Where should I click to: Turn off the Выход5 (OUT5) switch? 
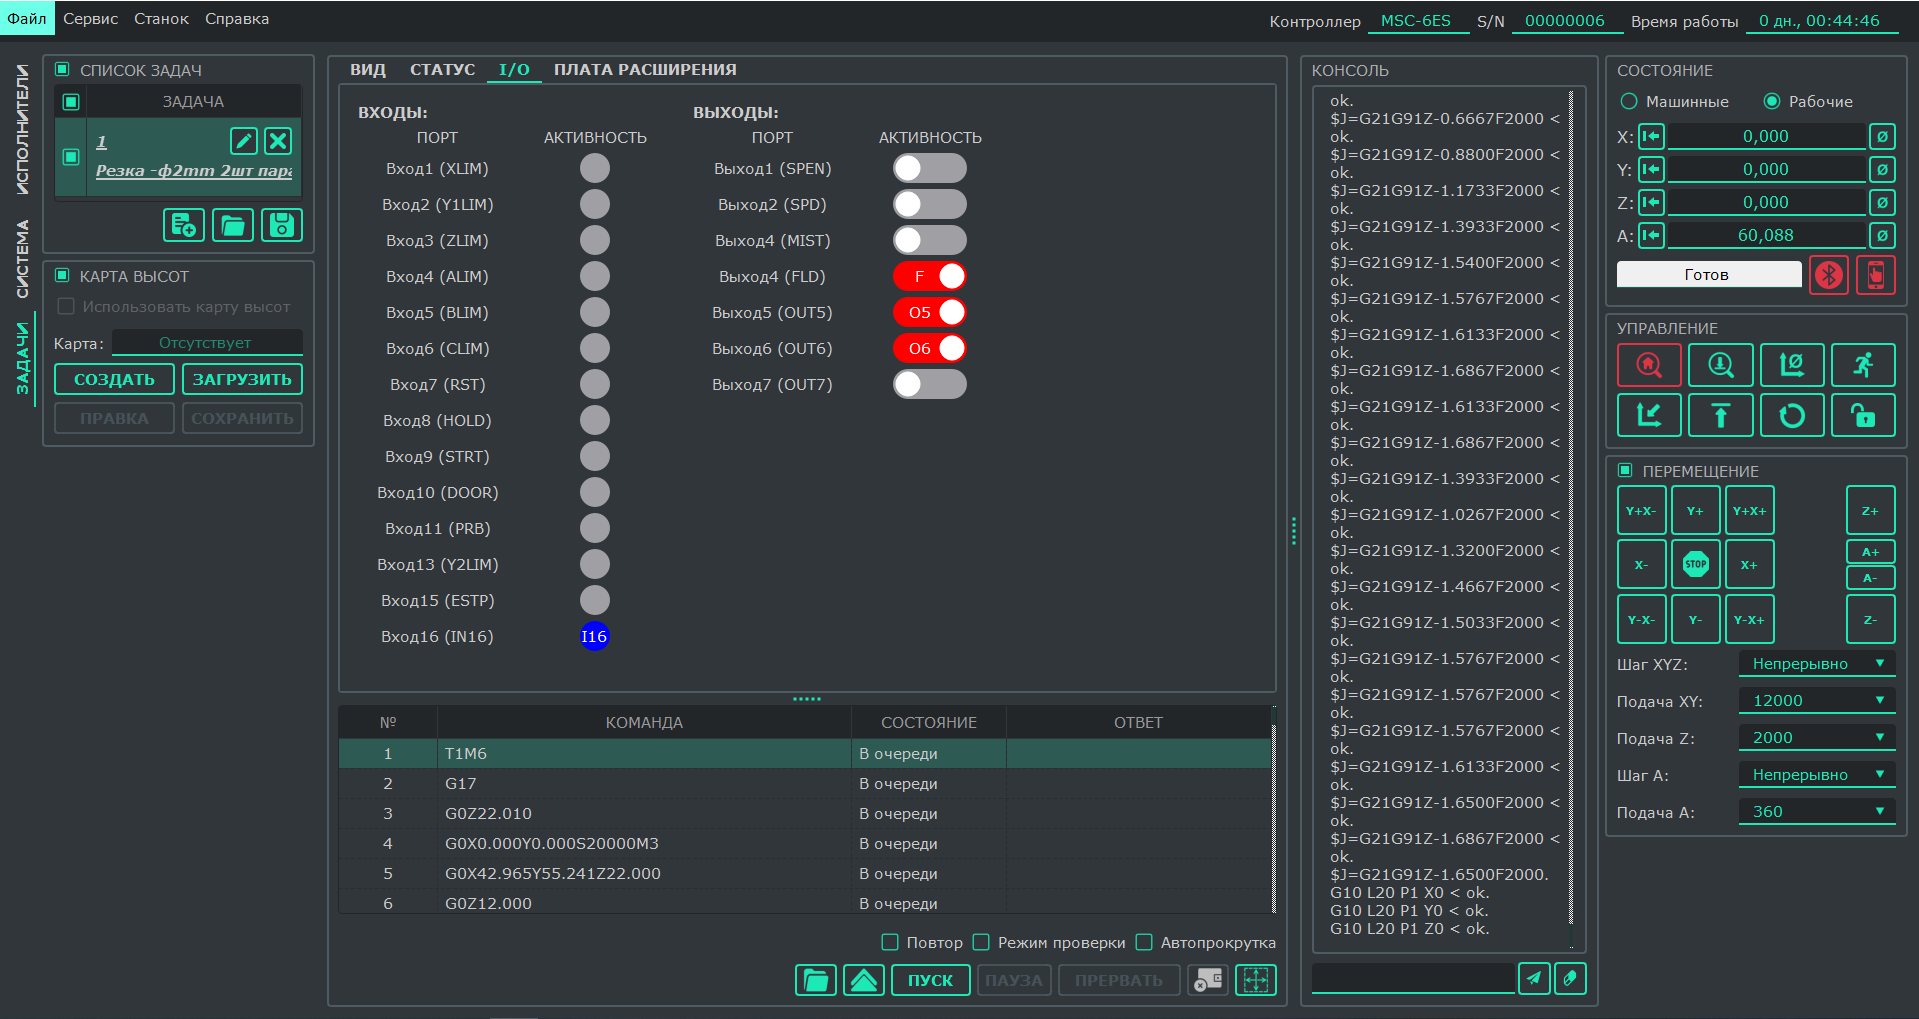tap(930, 312)
